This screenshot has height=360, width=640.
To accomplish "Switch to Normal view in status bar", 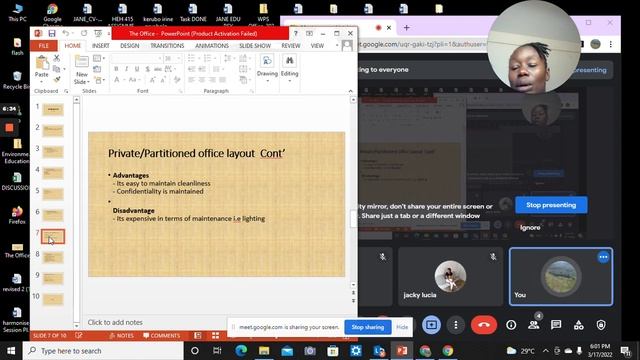I will pos(198,336).
